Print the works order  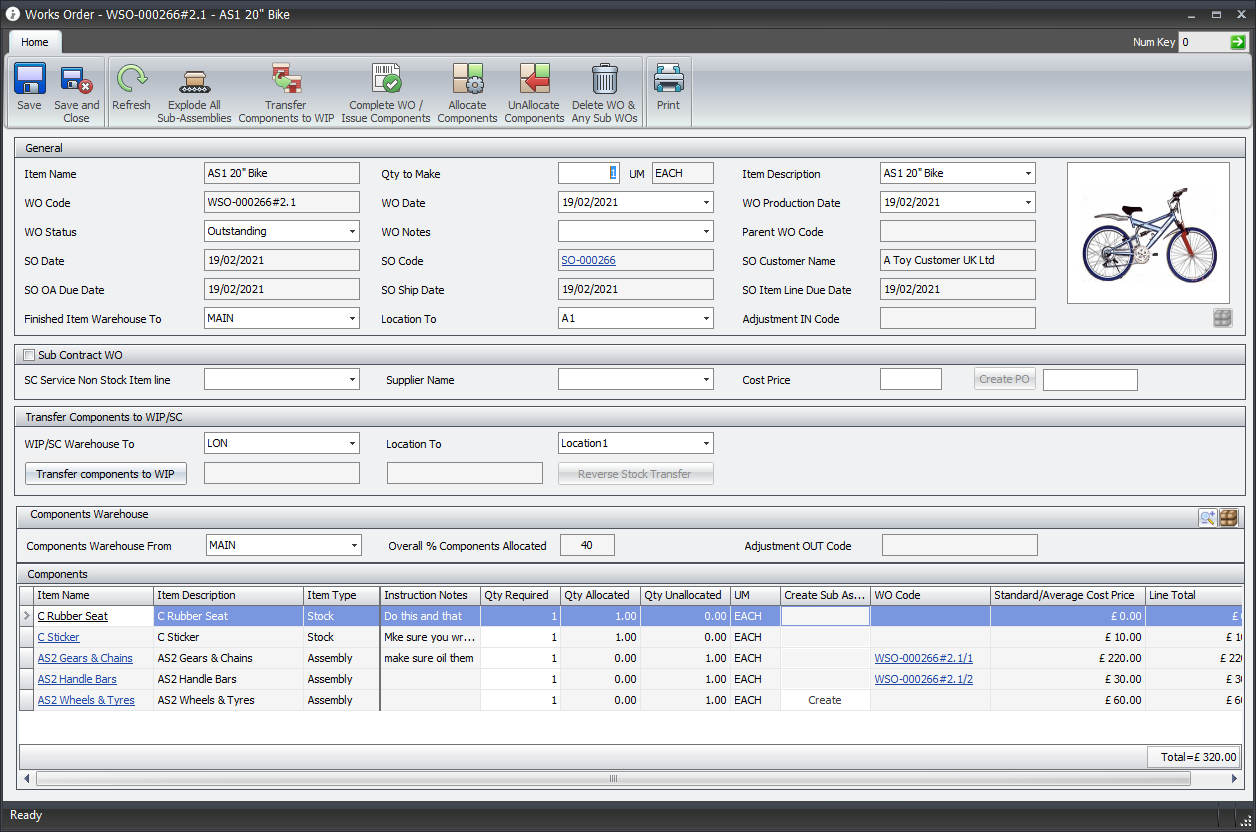668,80
